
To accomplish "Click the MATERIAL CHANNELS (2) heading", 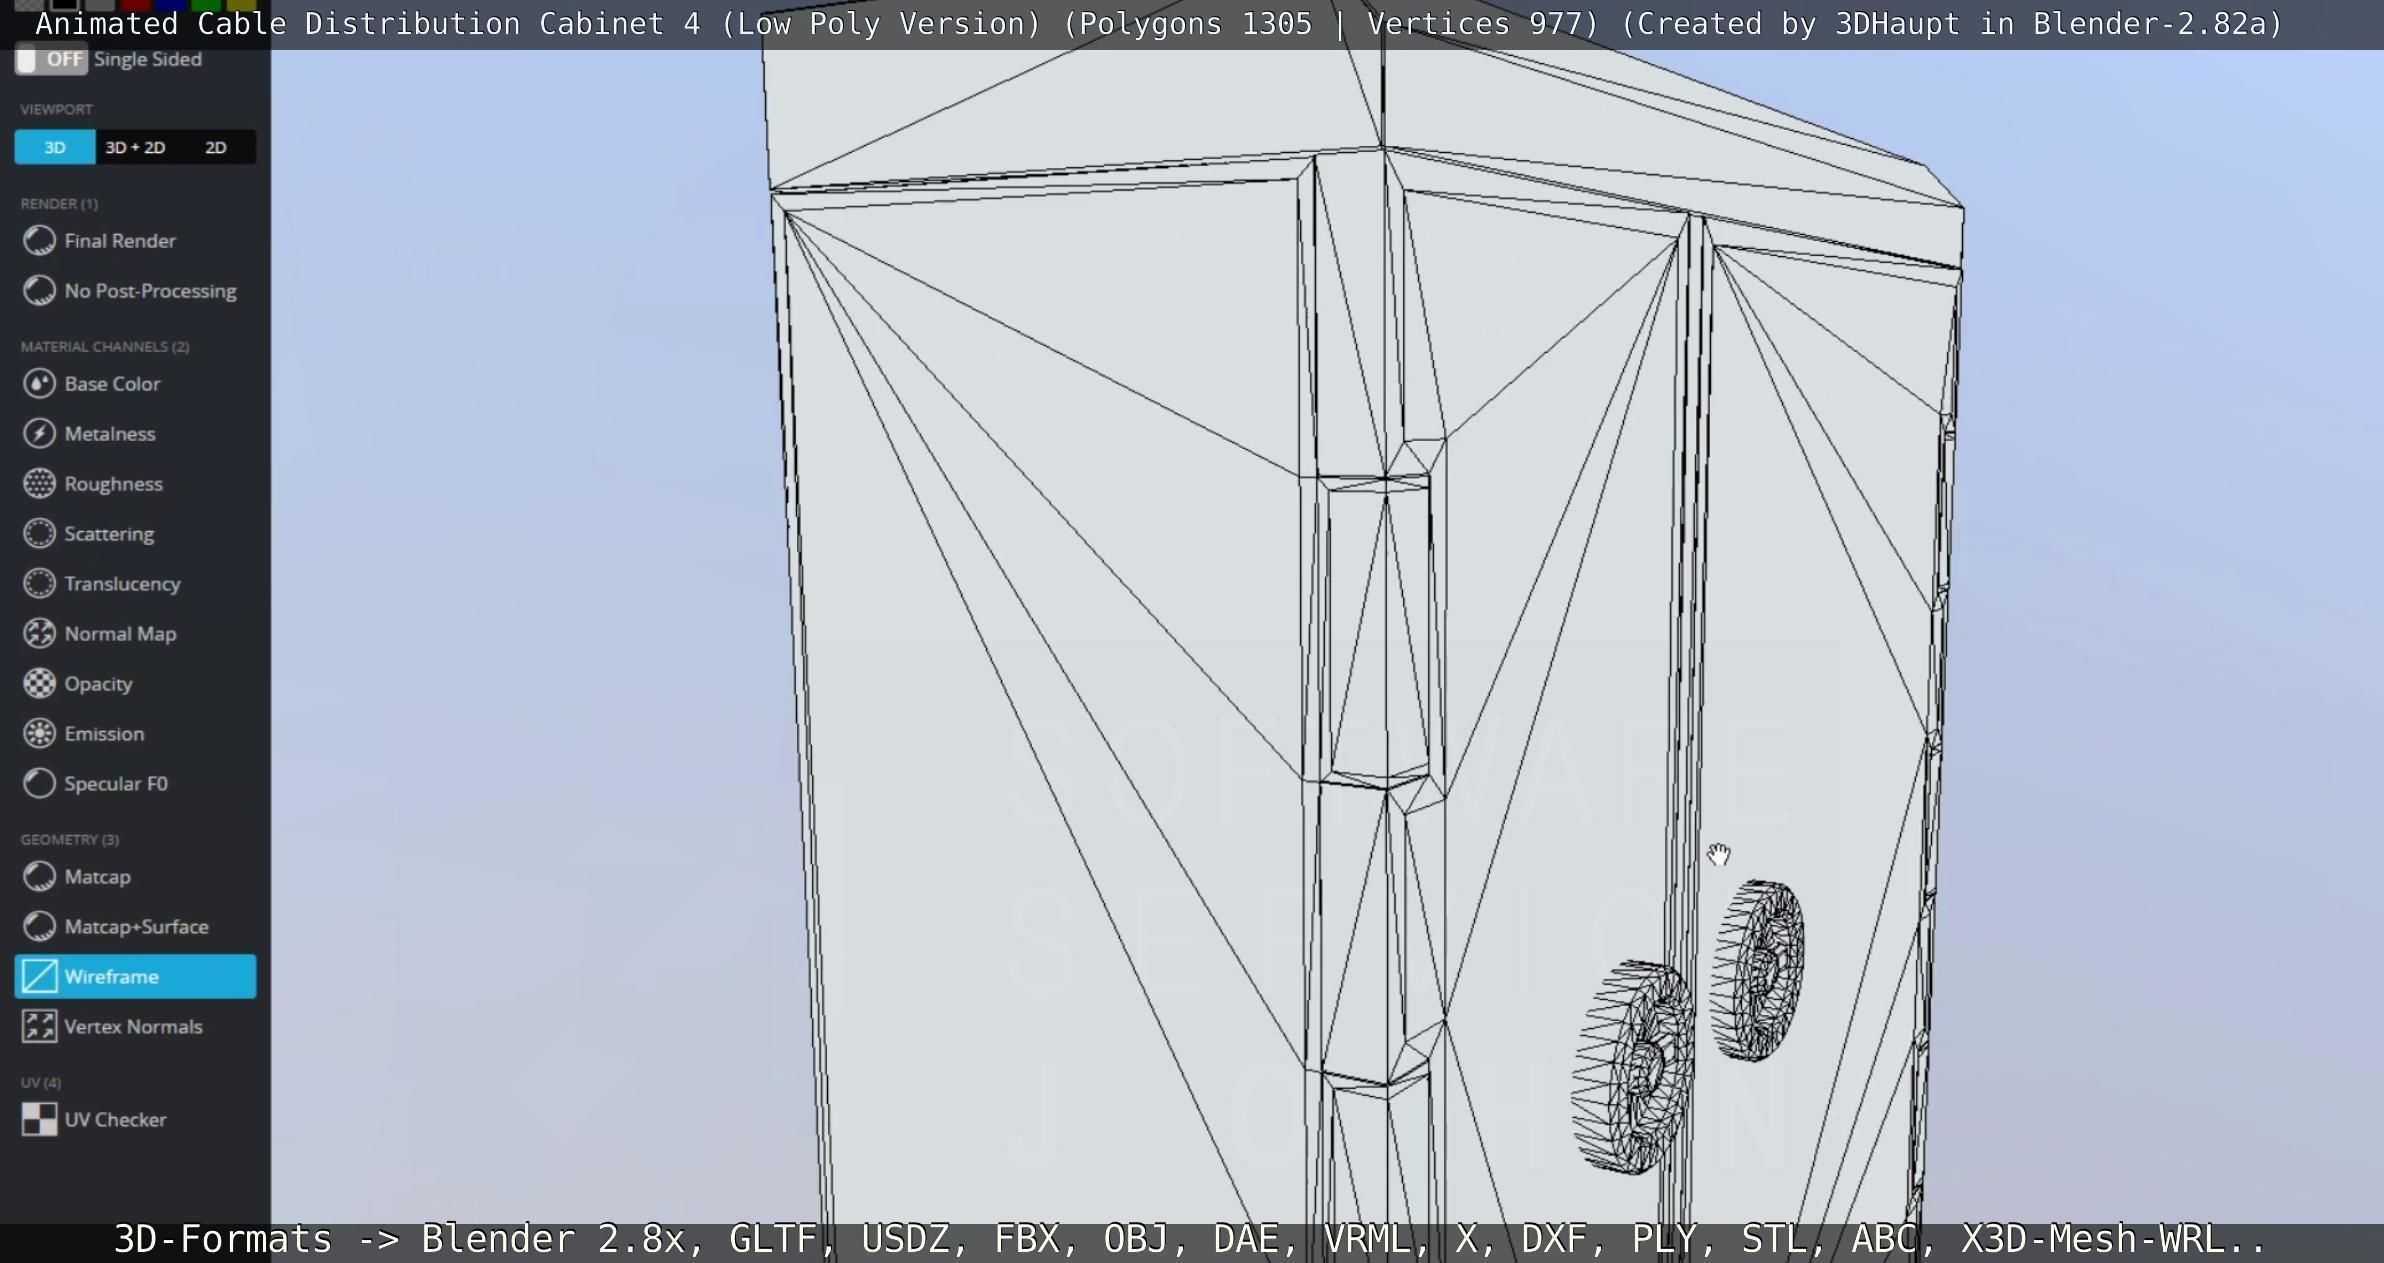I will click(105, 347).
